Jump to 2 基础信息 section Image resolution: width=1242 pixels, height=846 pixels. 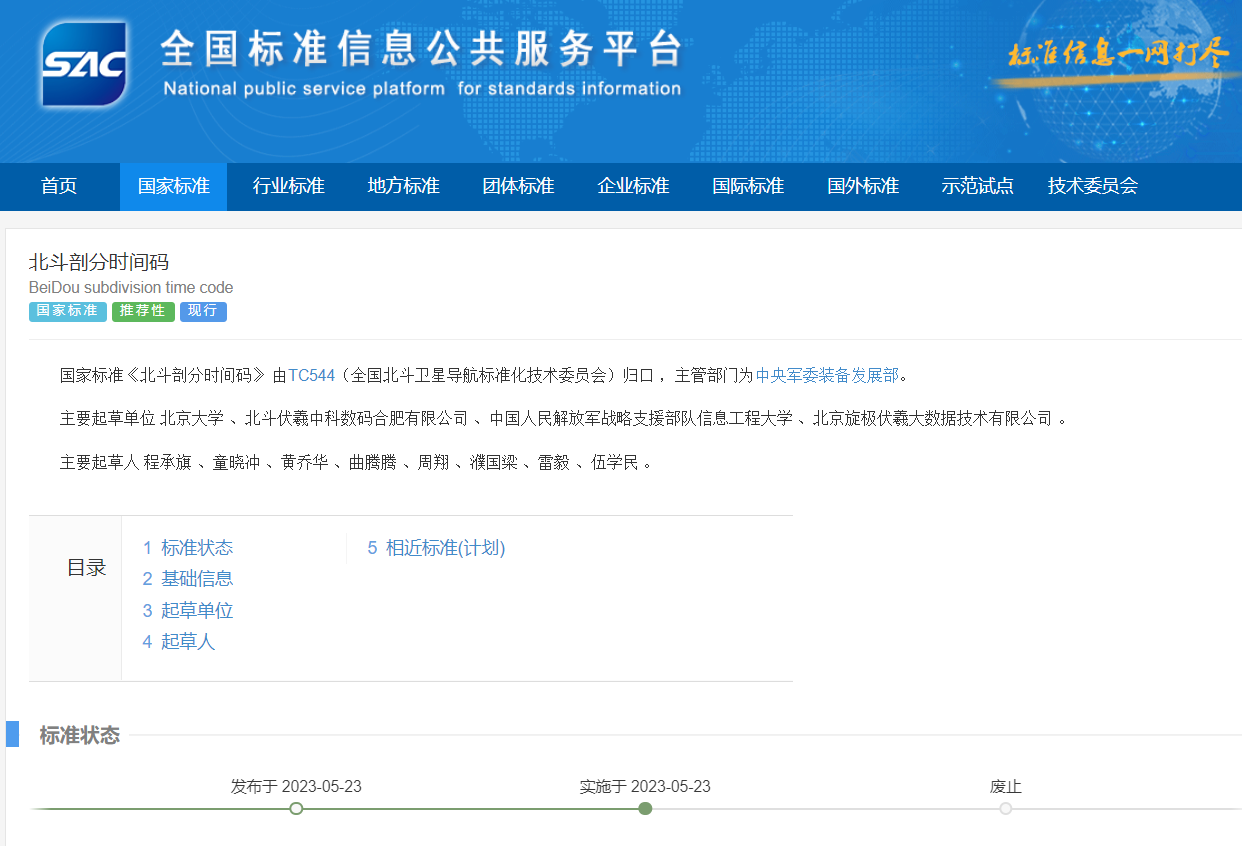(187, 579)
